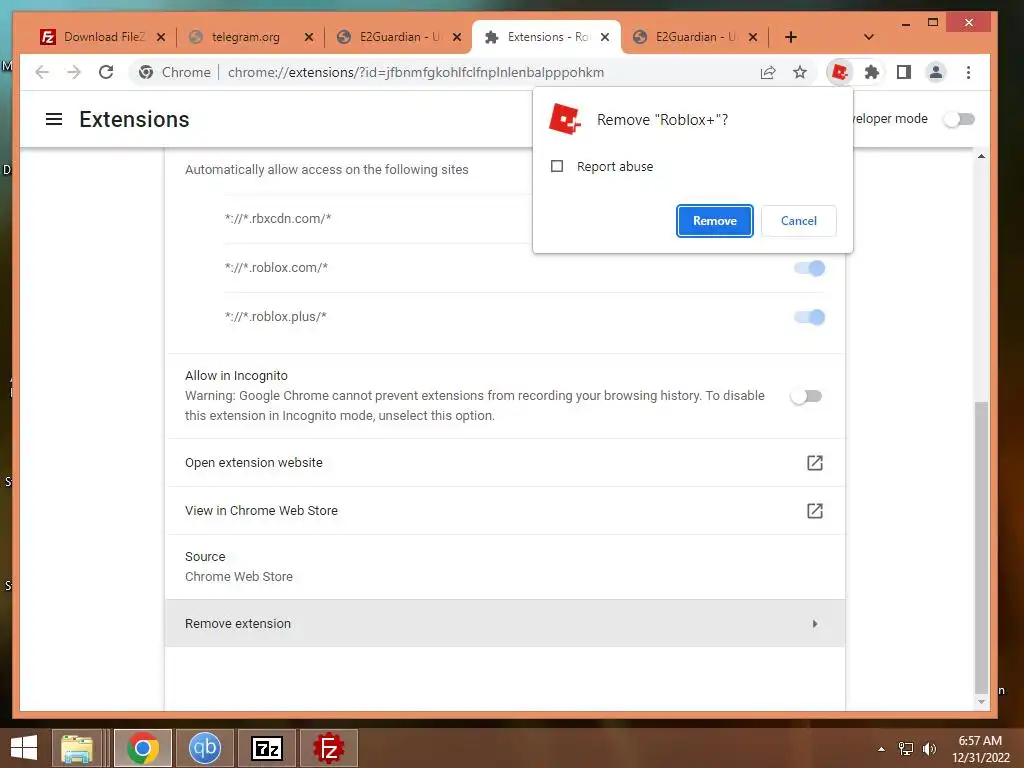Viewport: 1024px width, 768px height.
Task: Check the Report abuse checkbox
Action: (x=557, y=167)
